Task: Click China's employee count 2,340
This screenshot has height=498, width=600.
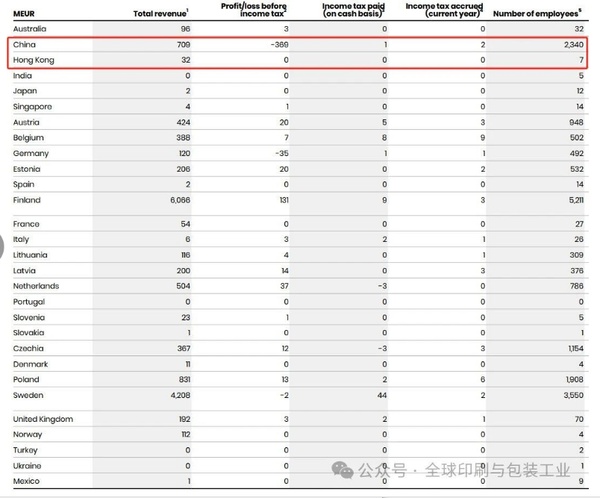Action: (x=574, y=45)
